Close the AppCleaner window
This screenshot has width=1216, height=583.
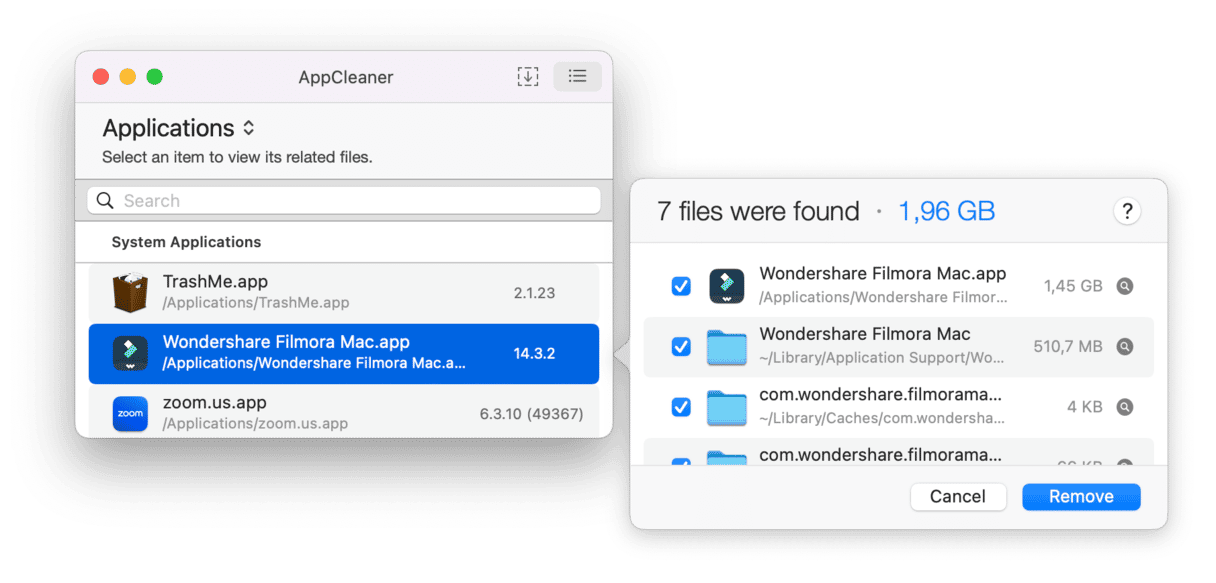coord(100,77)
